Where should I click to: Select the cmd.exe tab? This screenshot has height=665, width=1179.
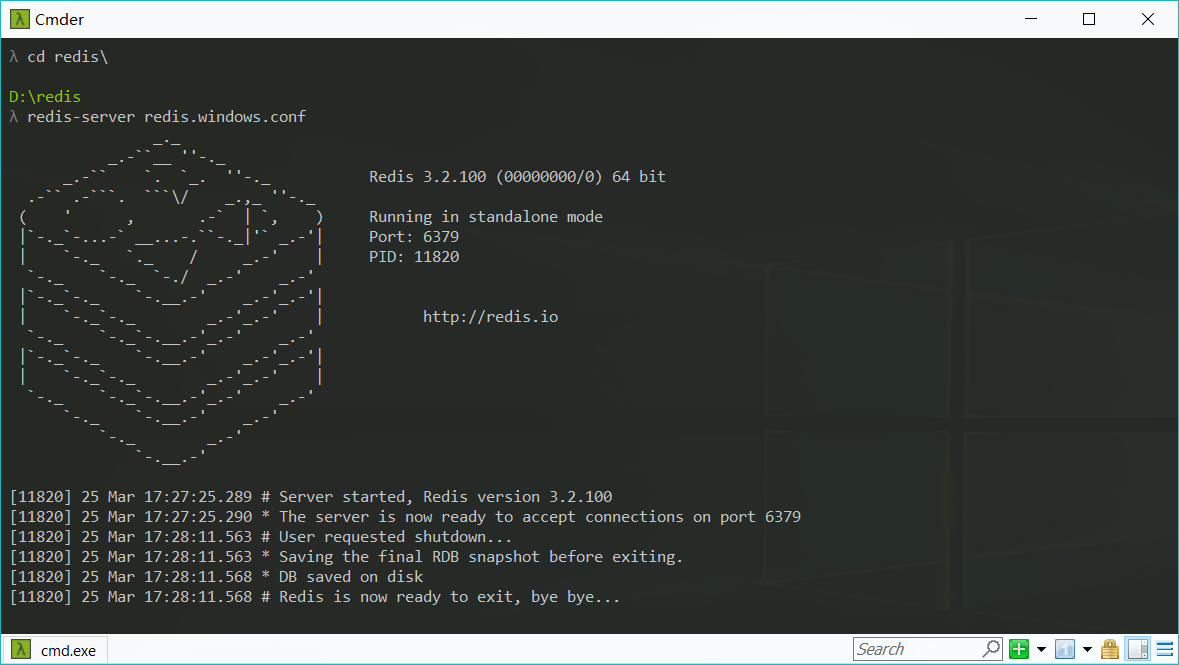(x=56, y=650)
